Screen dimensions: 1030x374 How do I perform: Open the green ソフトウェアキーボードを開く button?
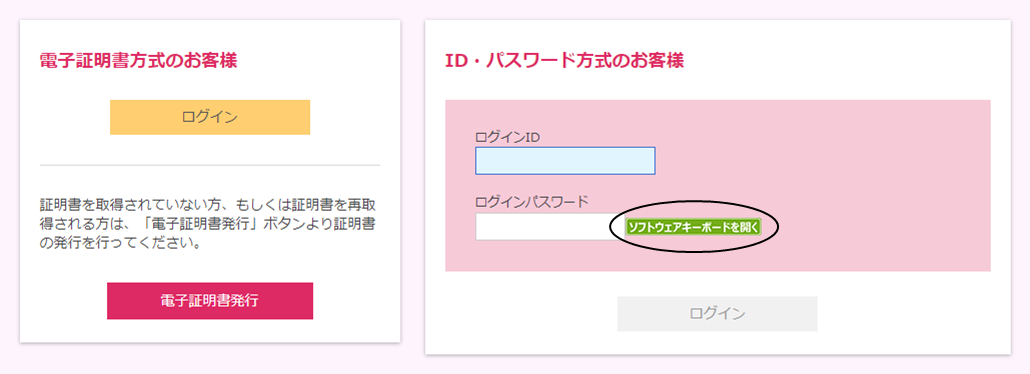coord(693,227)
